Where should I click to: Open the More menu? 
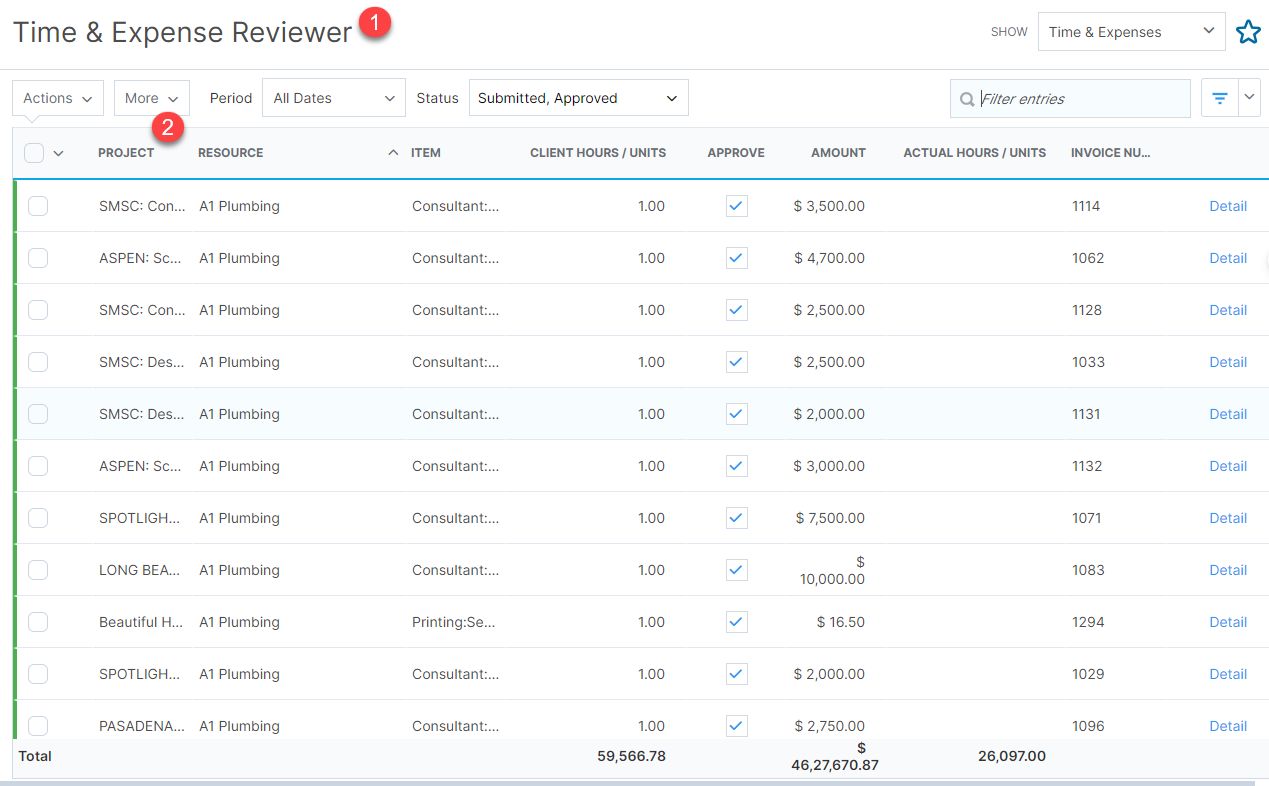152,98
